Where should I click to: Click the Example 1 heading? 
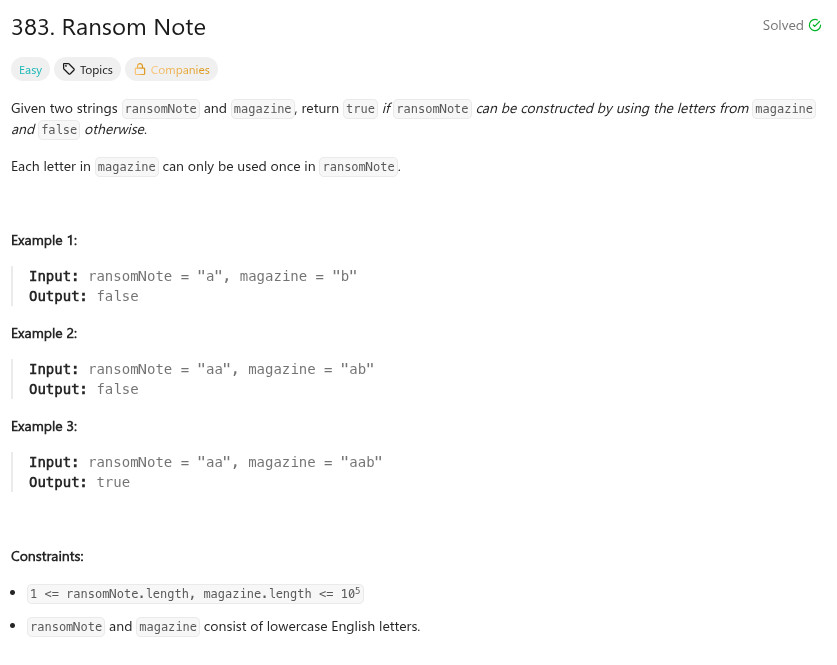44,240
